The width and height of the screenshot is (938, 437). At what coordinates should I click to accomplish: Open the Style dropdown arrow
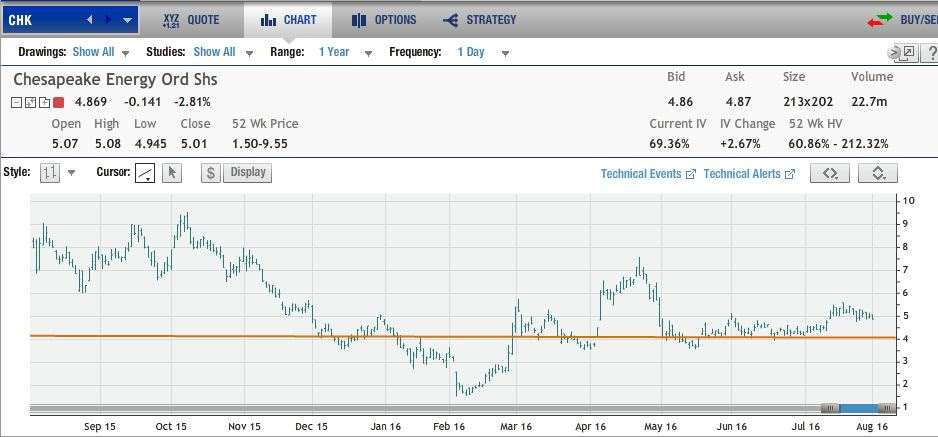pos(72,173)
